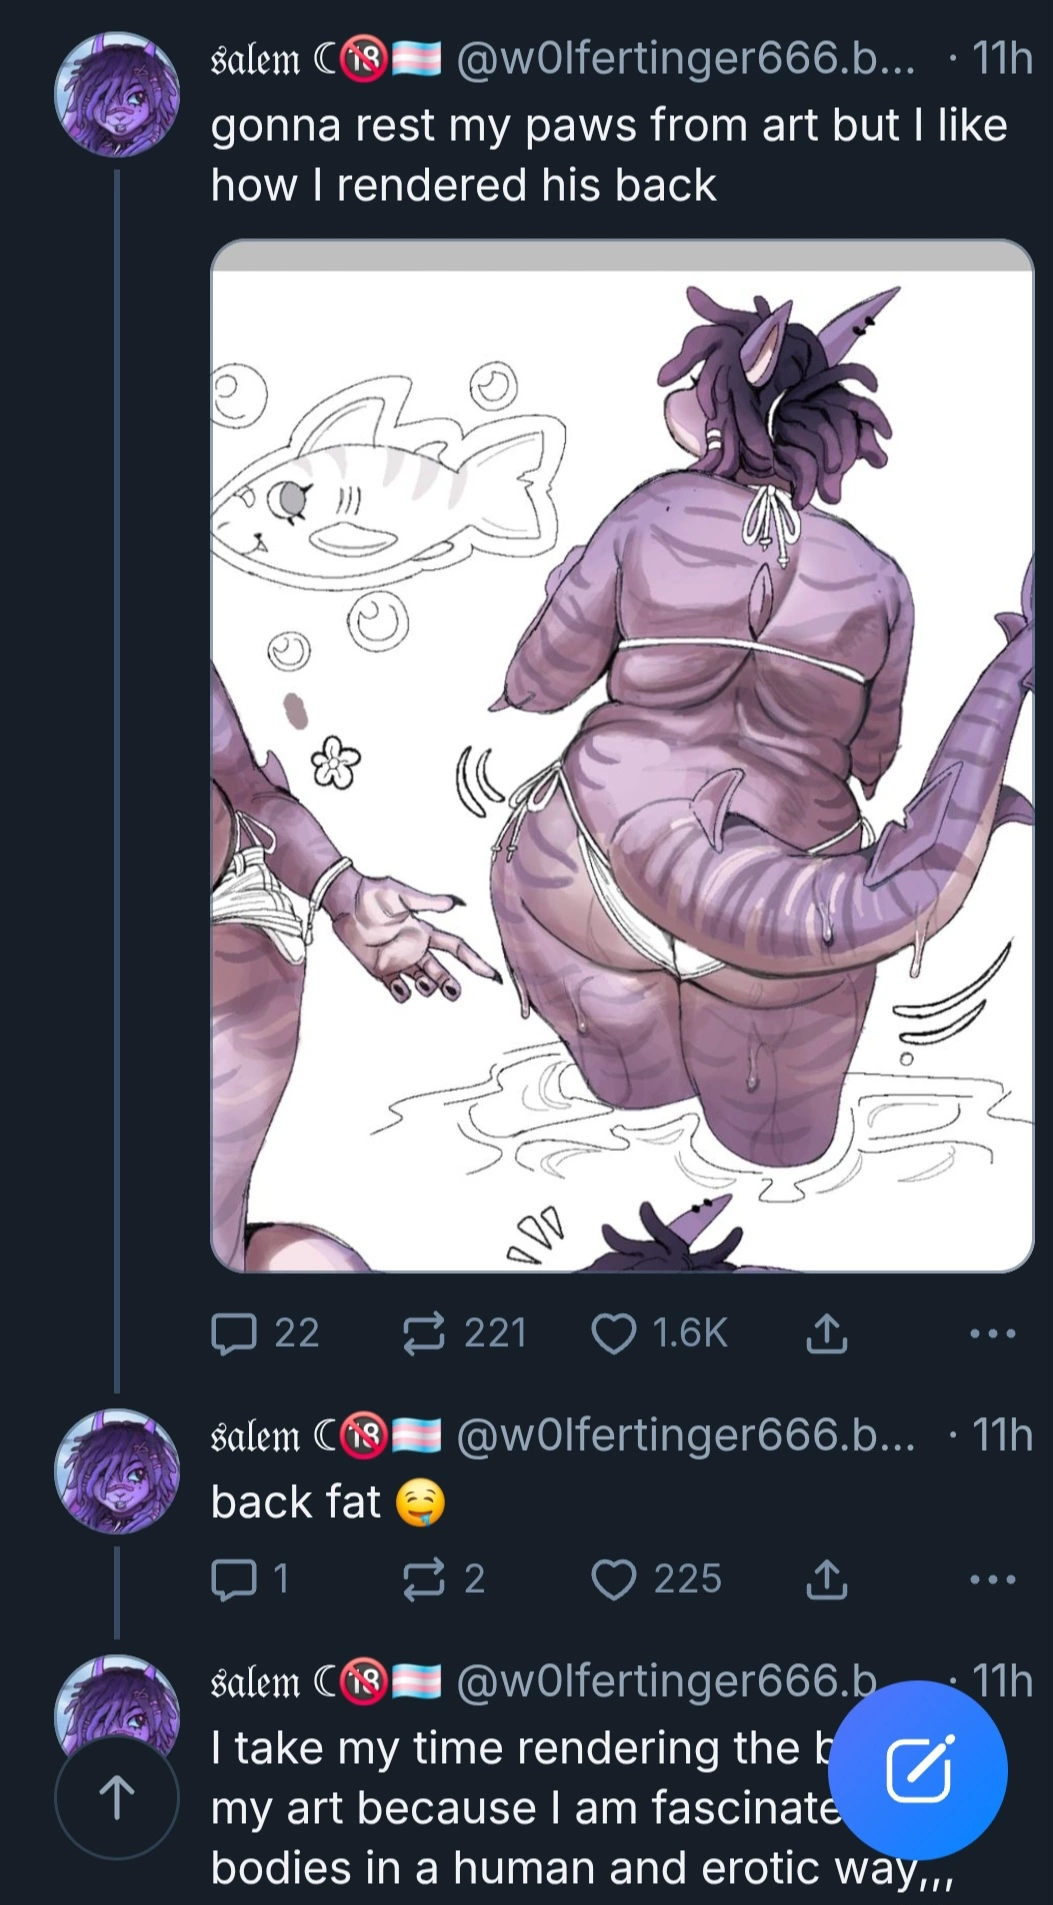Like the 'back fat' post with 225 likes

click(x=656, y=1579)
